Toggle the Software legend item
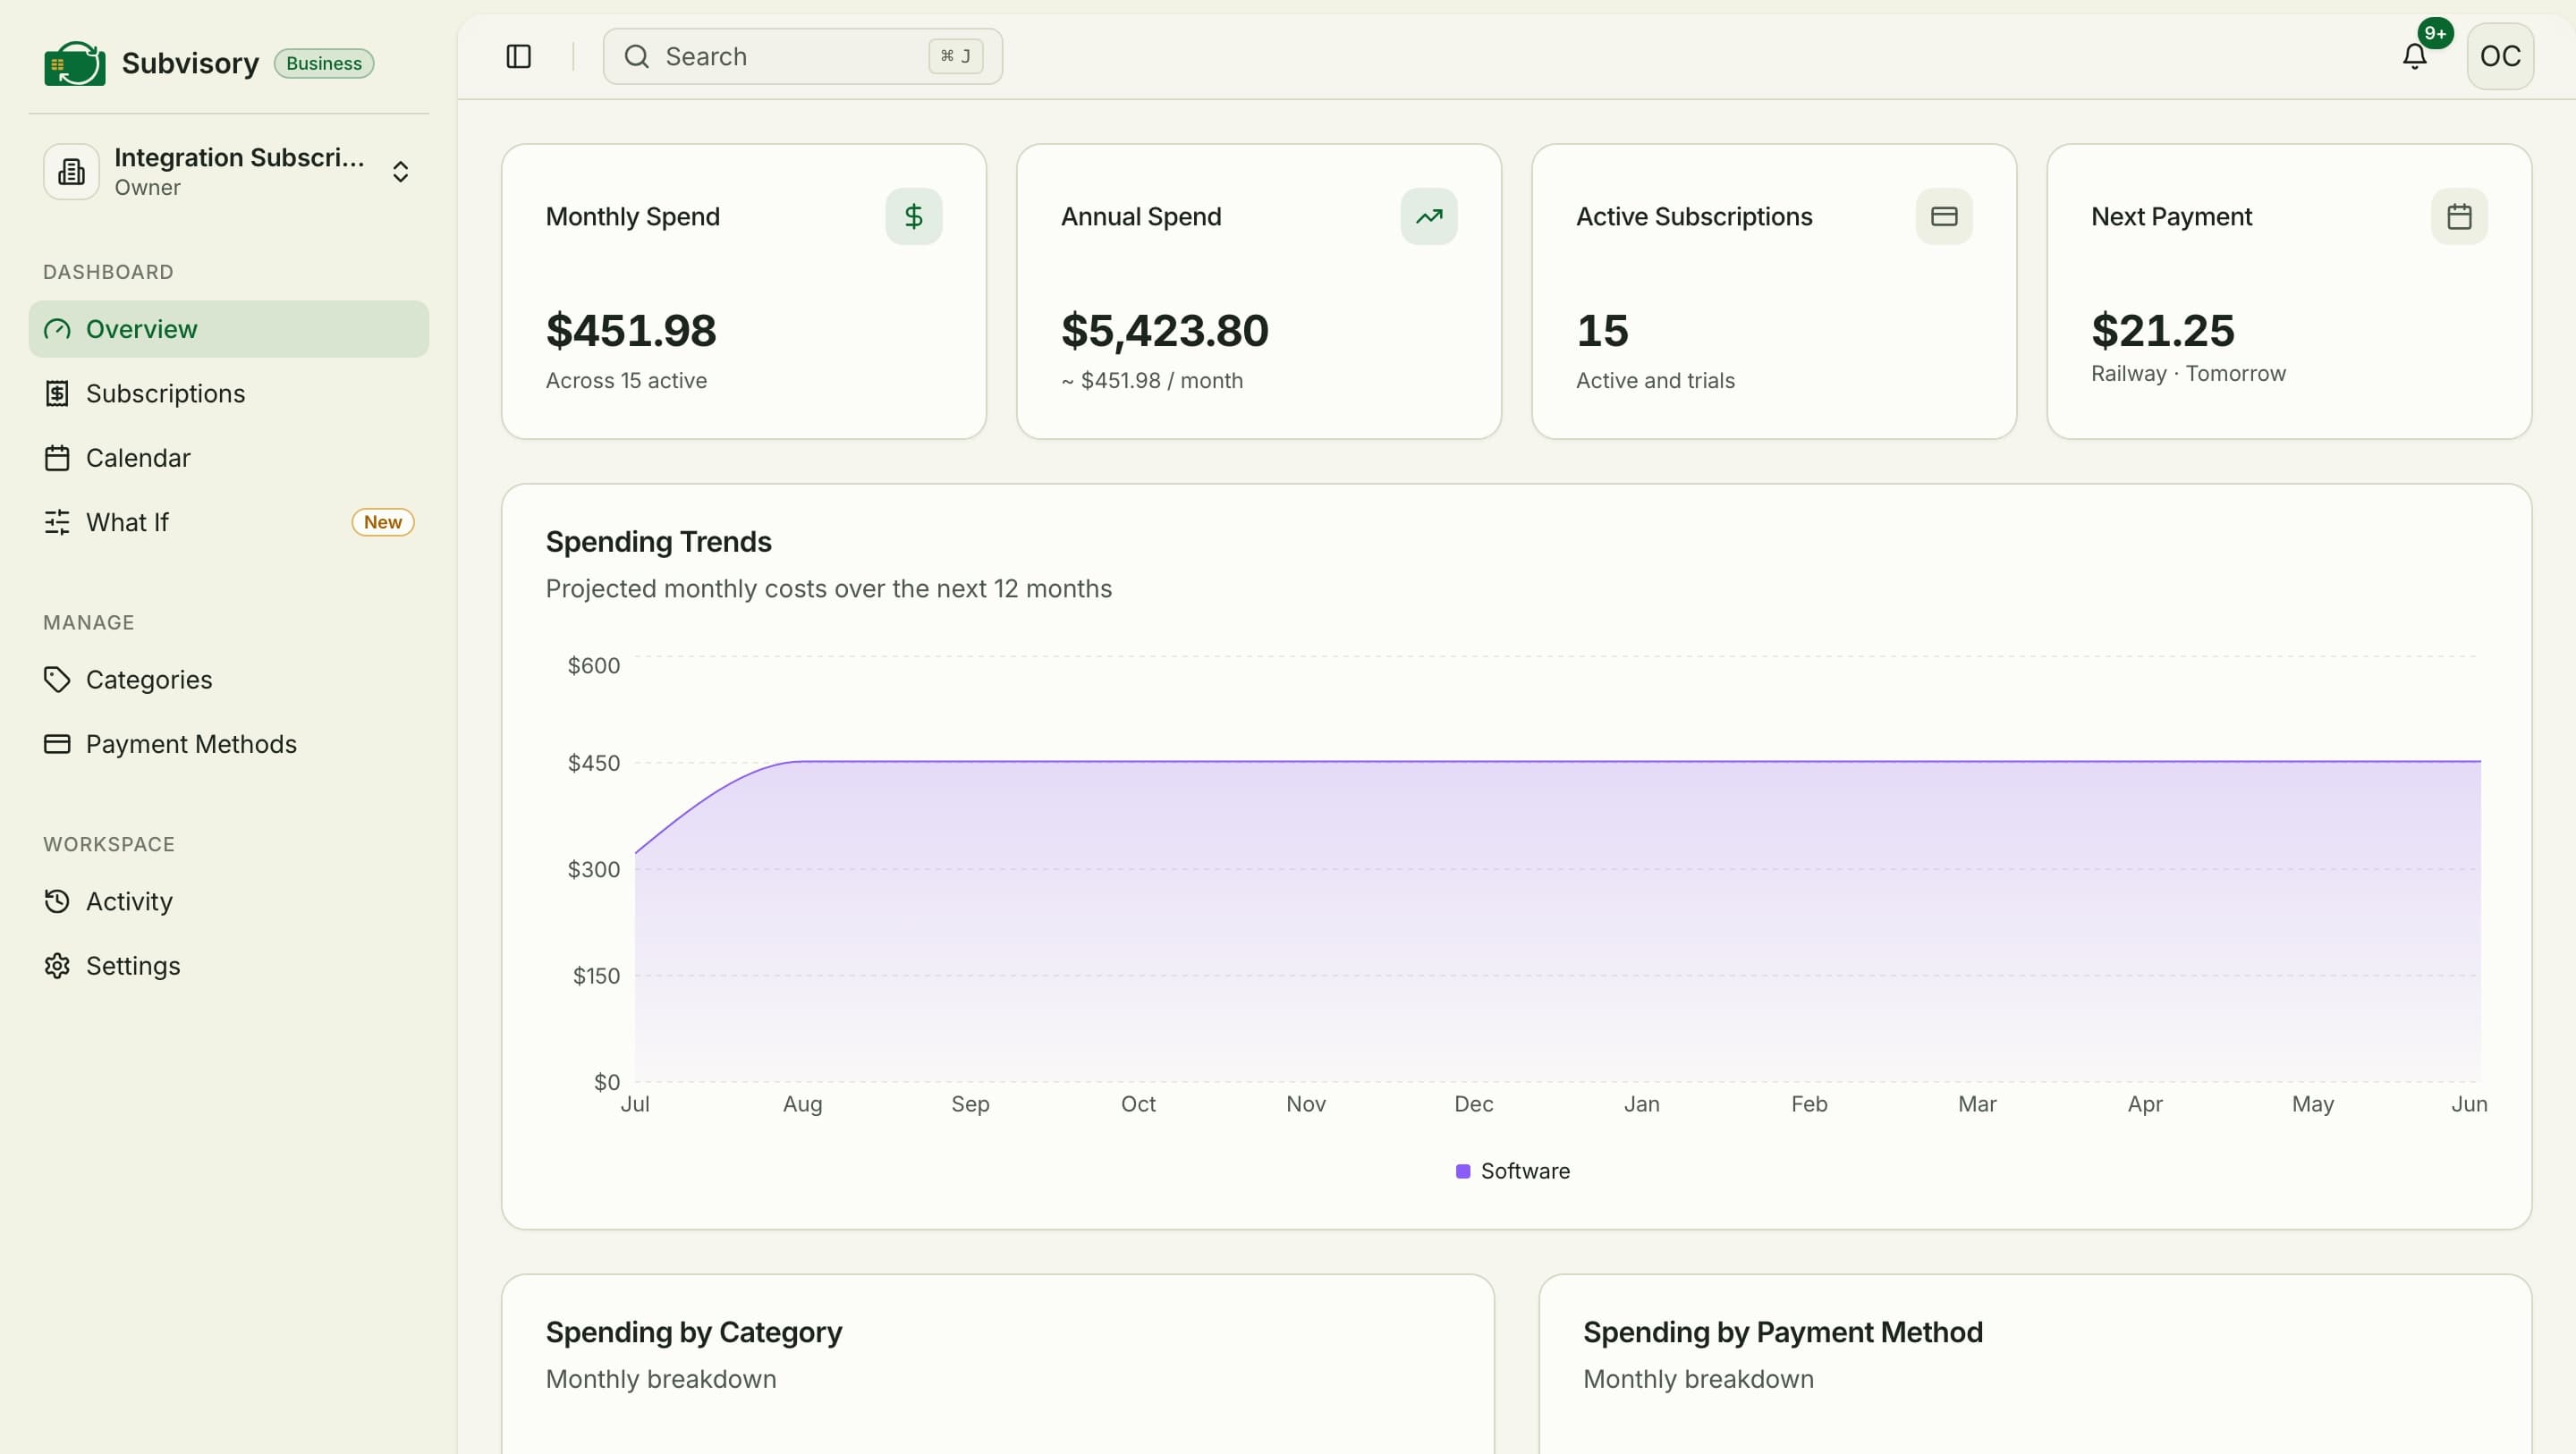 click(1513, 1171)
